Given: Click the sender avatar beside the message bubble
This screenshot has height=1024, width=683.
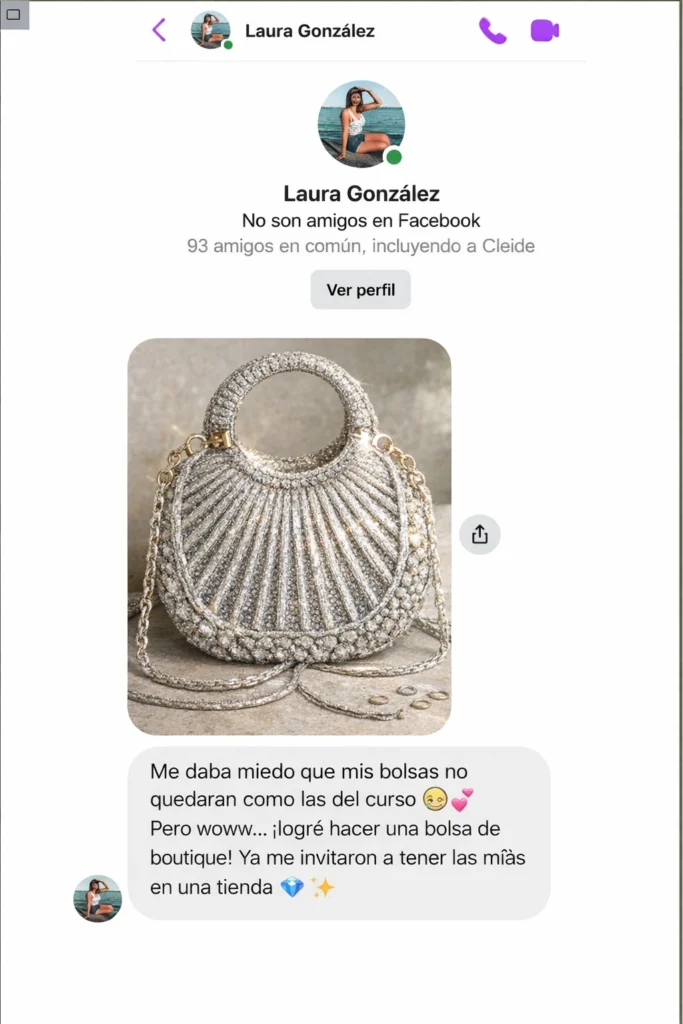Looking at the screenshot, I should pos(97,899).
